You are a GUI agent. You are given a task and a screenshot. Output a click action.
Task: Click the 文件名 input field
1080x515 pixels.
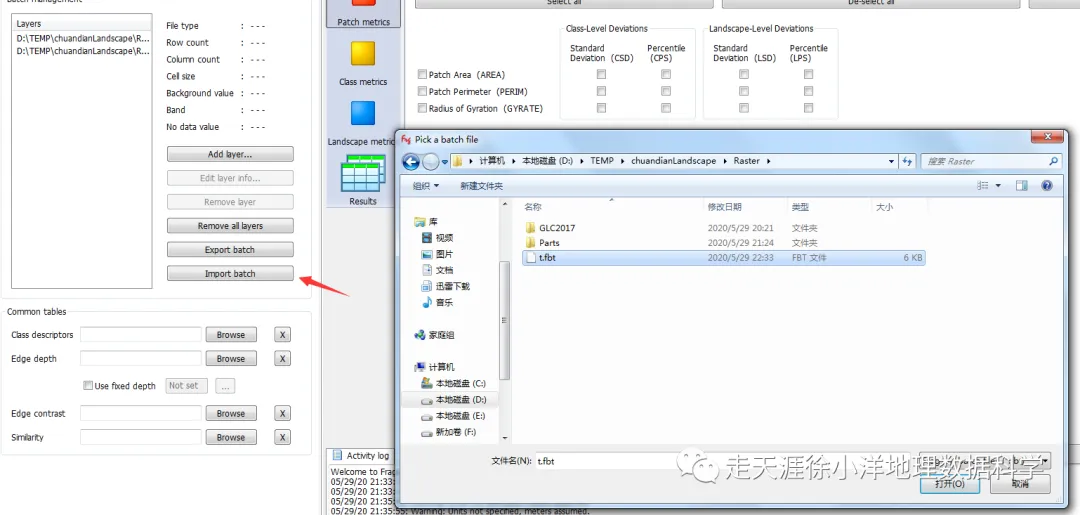[x=723, y=461]
